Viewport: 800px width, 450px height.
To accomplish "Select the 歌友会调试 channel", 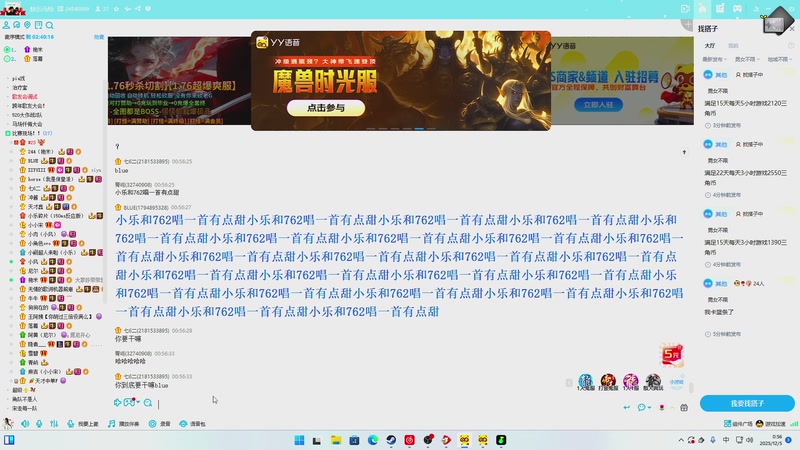I will point(24,96).
